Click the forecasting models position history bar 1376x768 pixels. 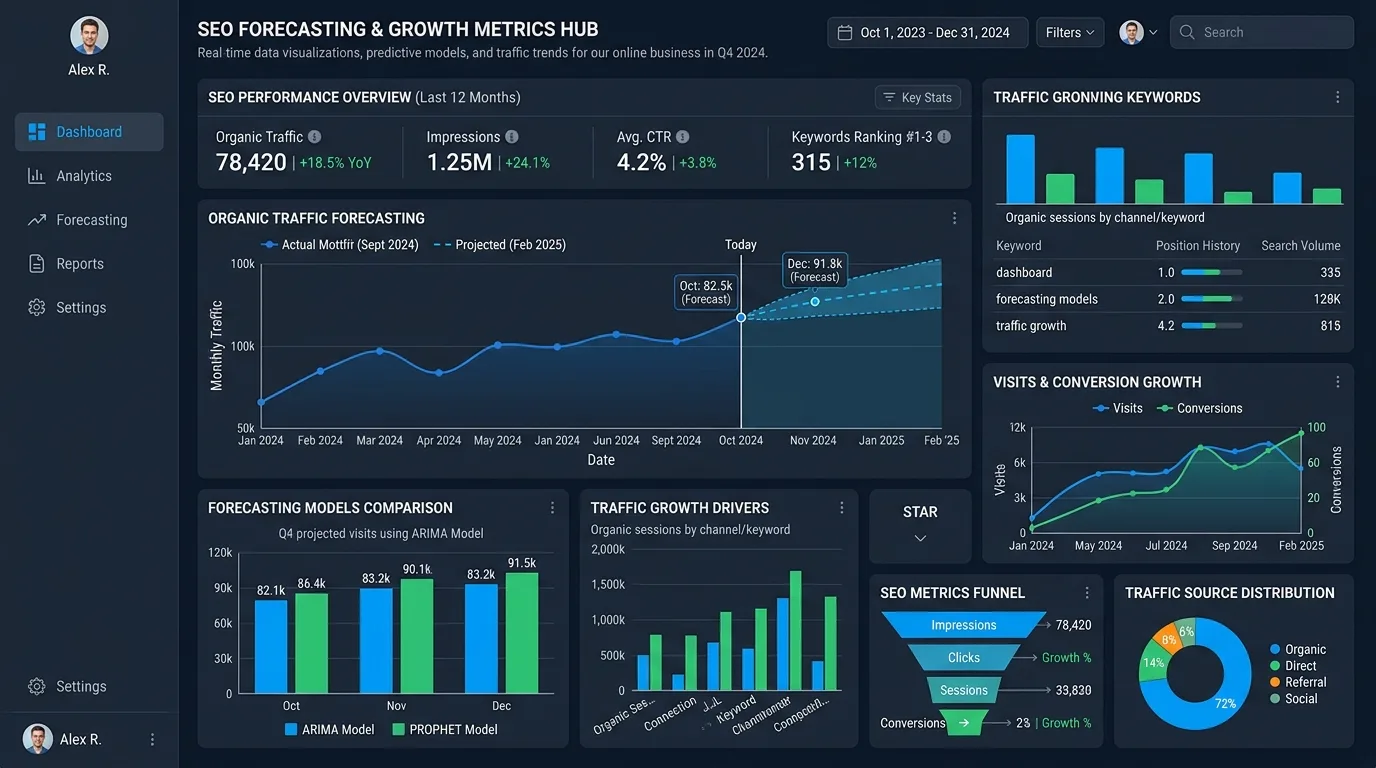1212,299
